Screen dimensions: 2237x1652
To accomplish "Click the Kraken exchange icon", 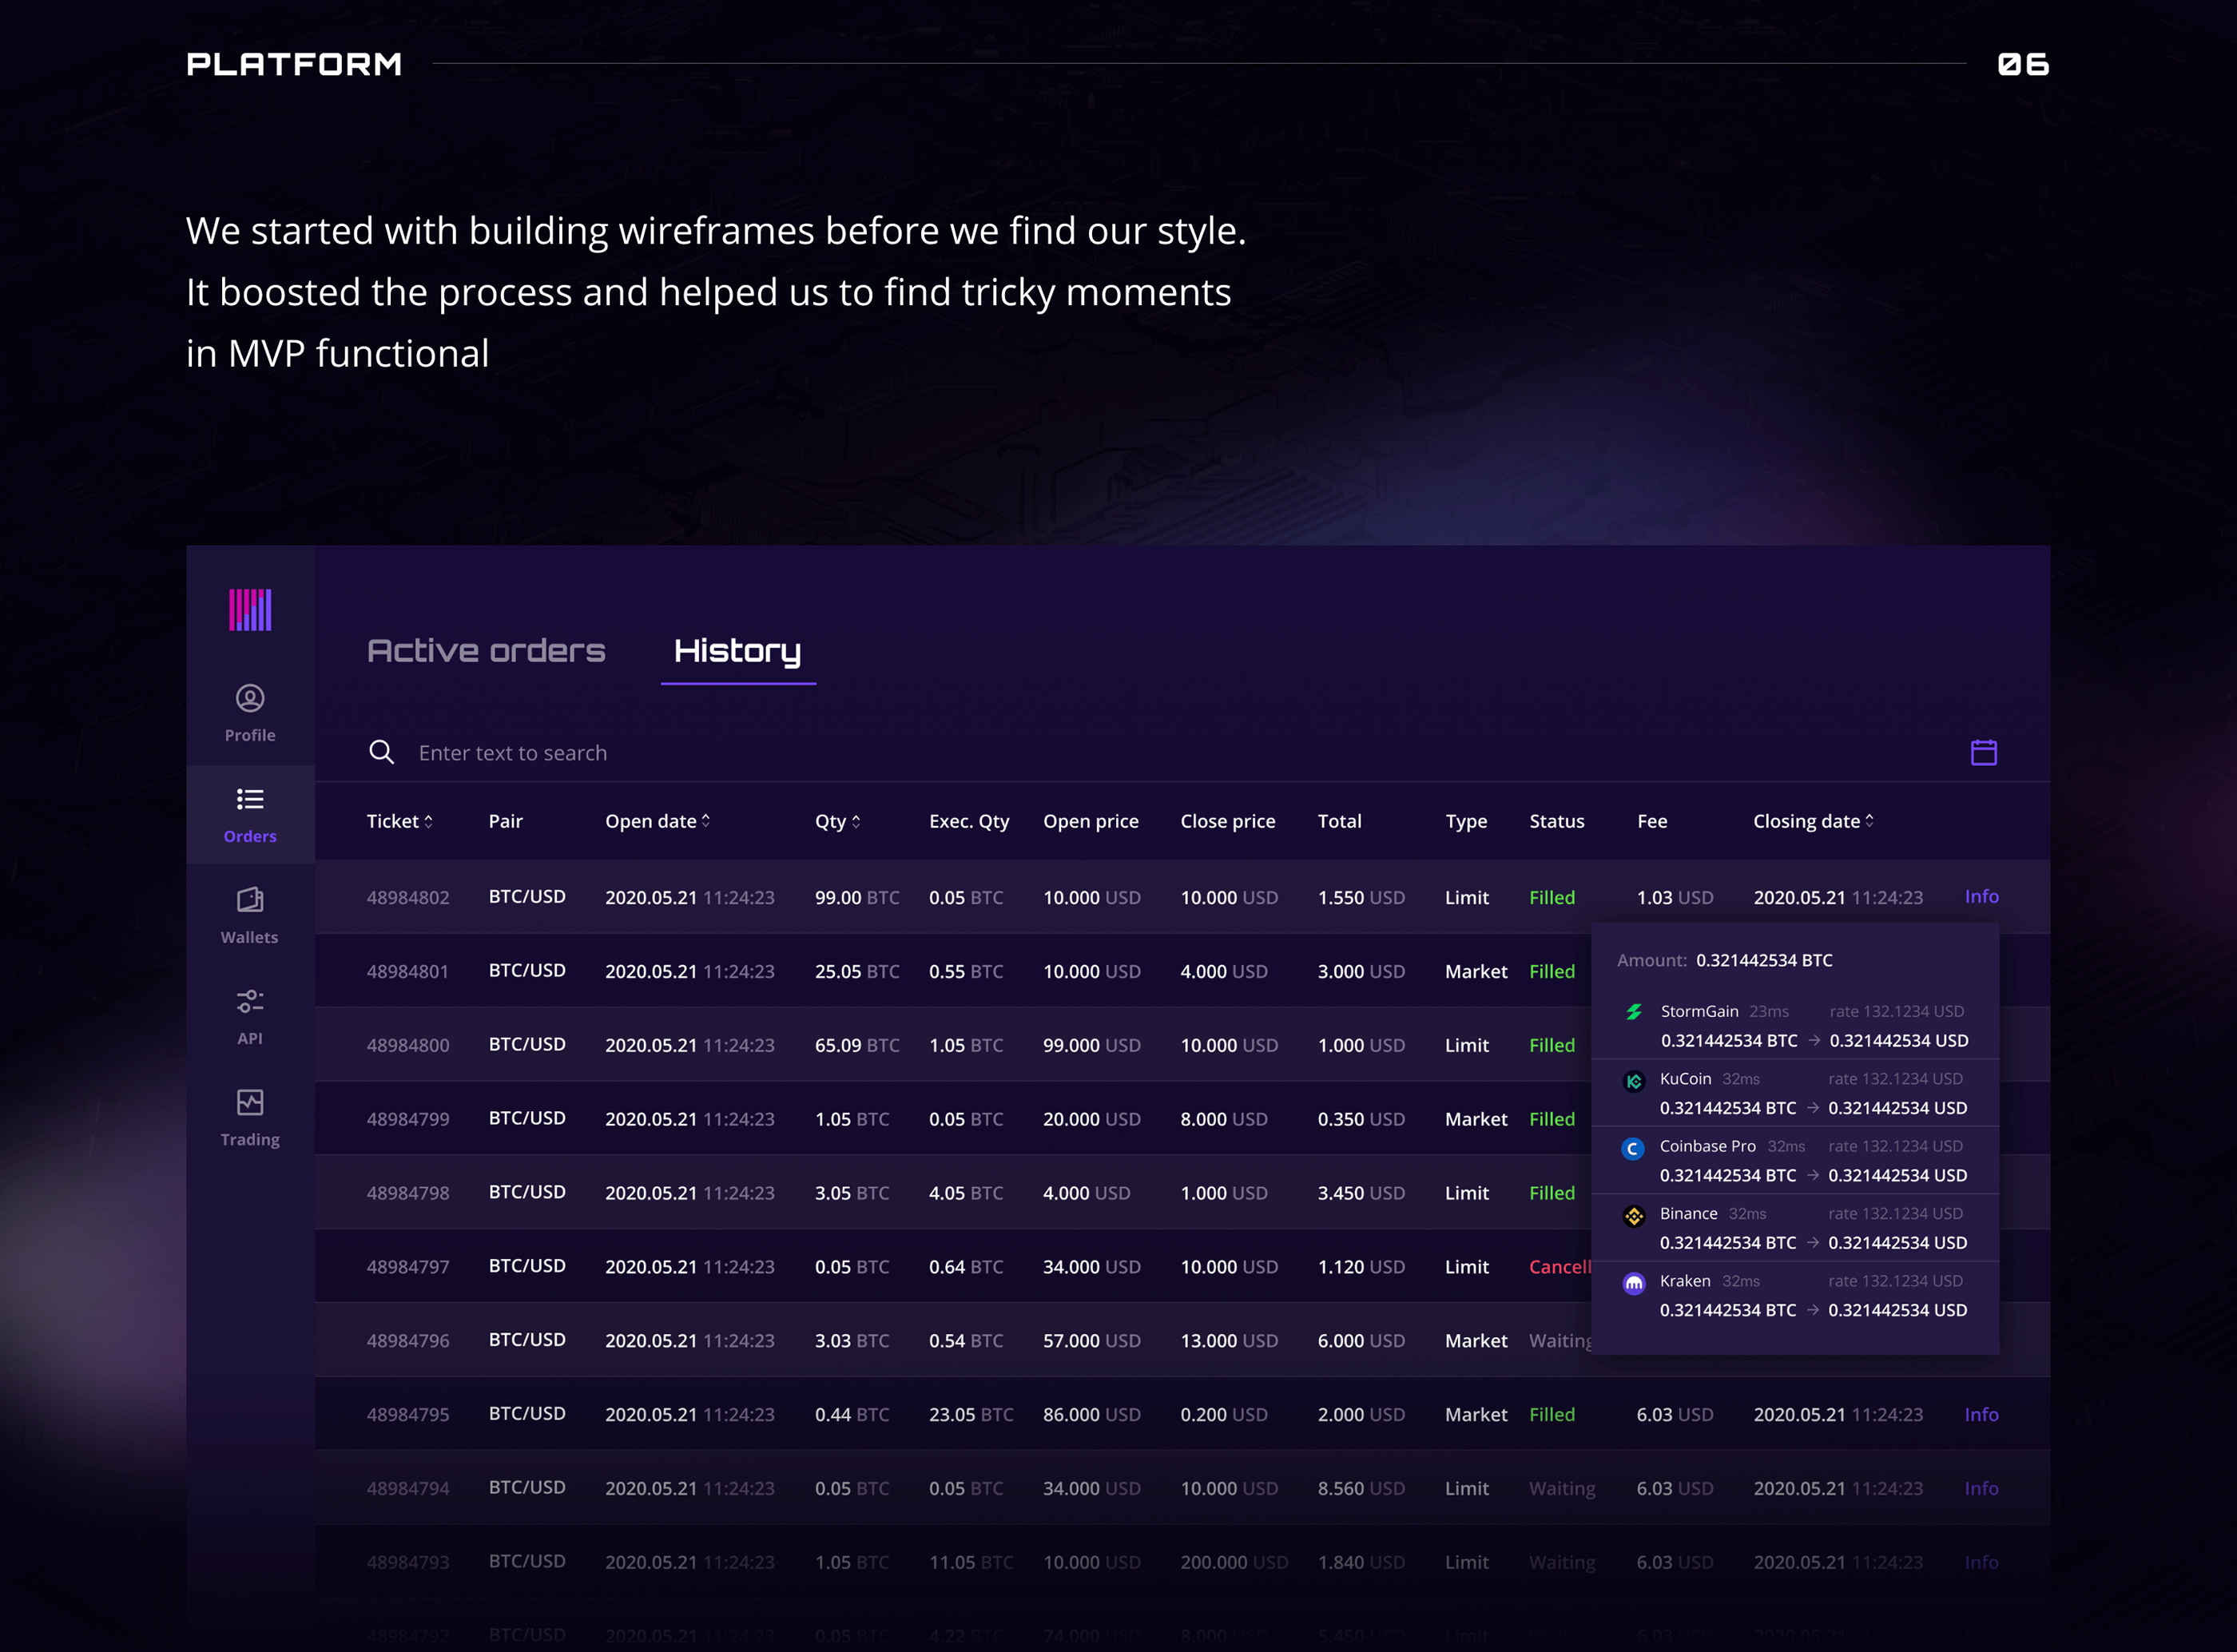I will pos(1634,1283).
